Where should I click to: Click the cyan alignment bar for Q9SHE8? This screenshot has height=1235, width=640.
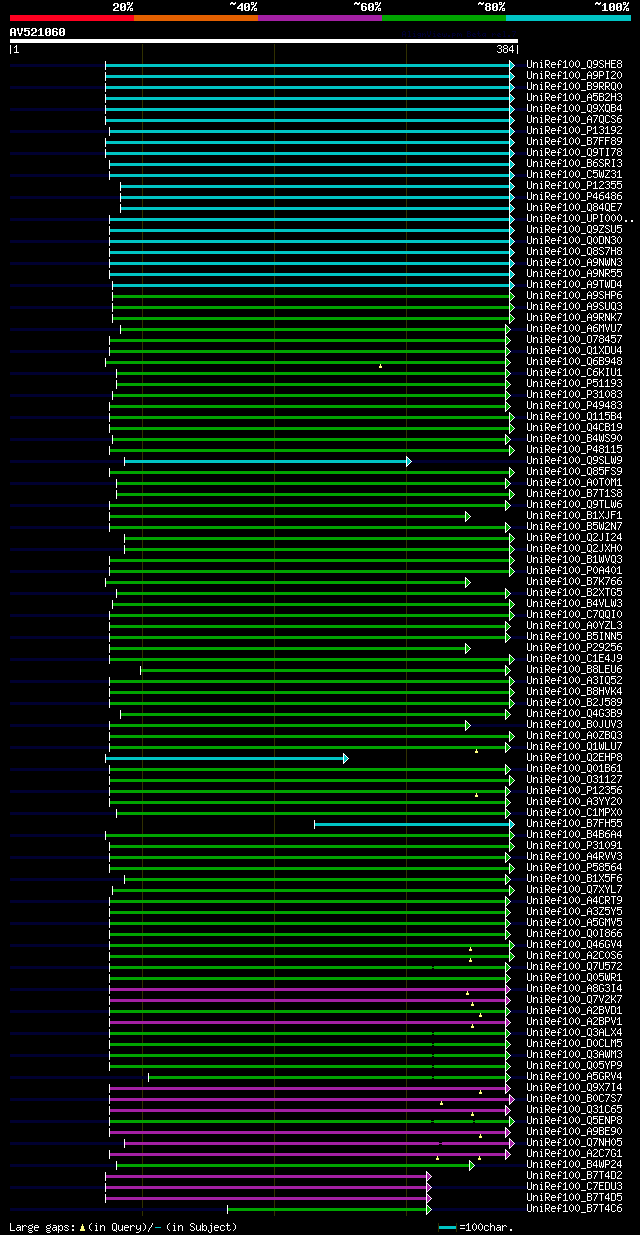tap(310, 65)
